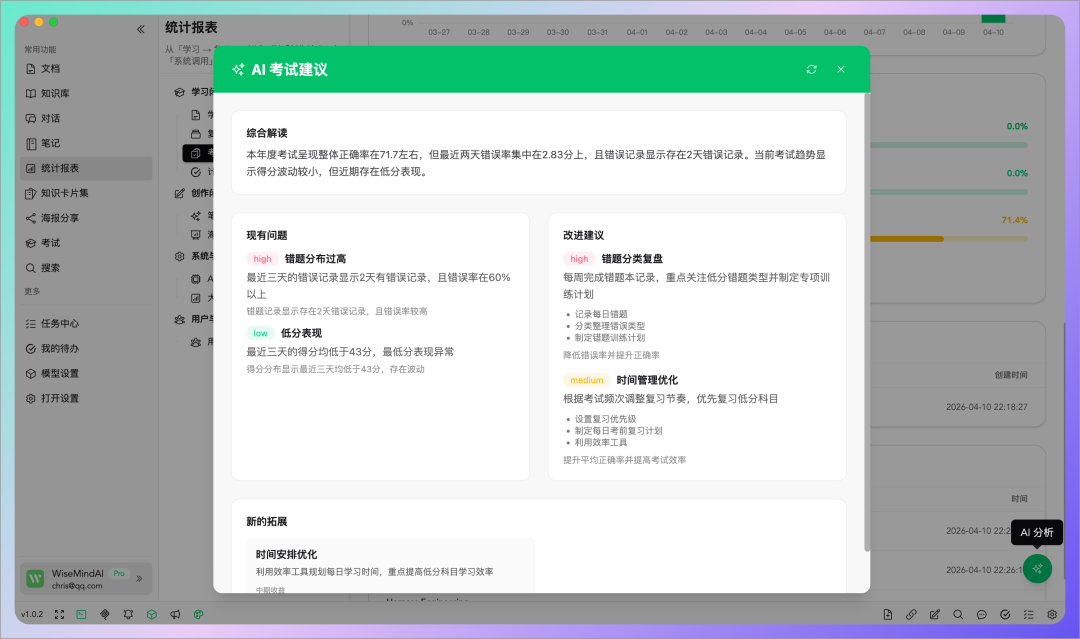Screen dimensions: 1080x639
Task: Click the 2026-04-10 22:18:27 timestamp
Action: pos(986,407)
